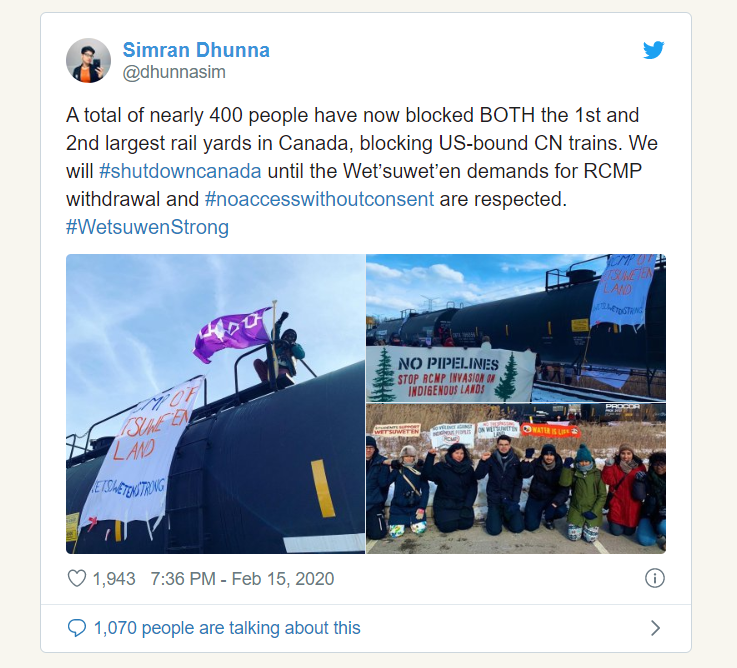The image size is (737, 668).
Task: Expand conversation with right chevron arrow
Action: point(655,628)
